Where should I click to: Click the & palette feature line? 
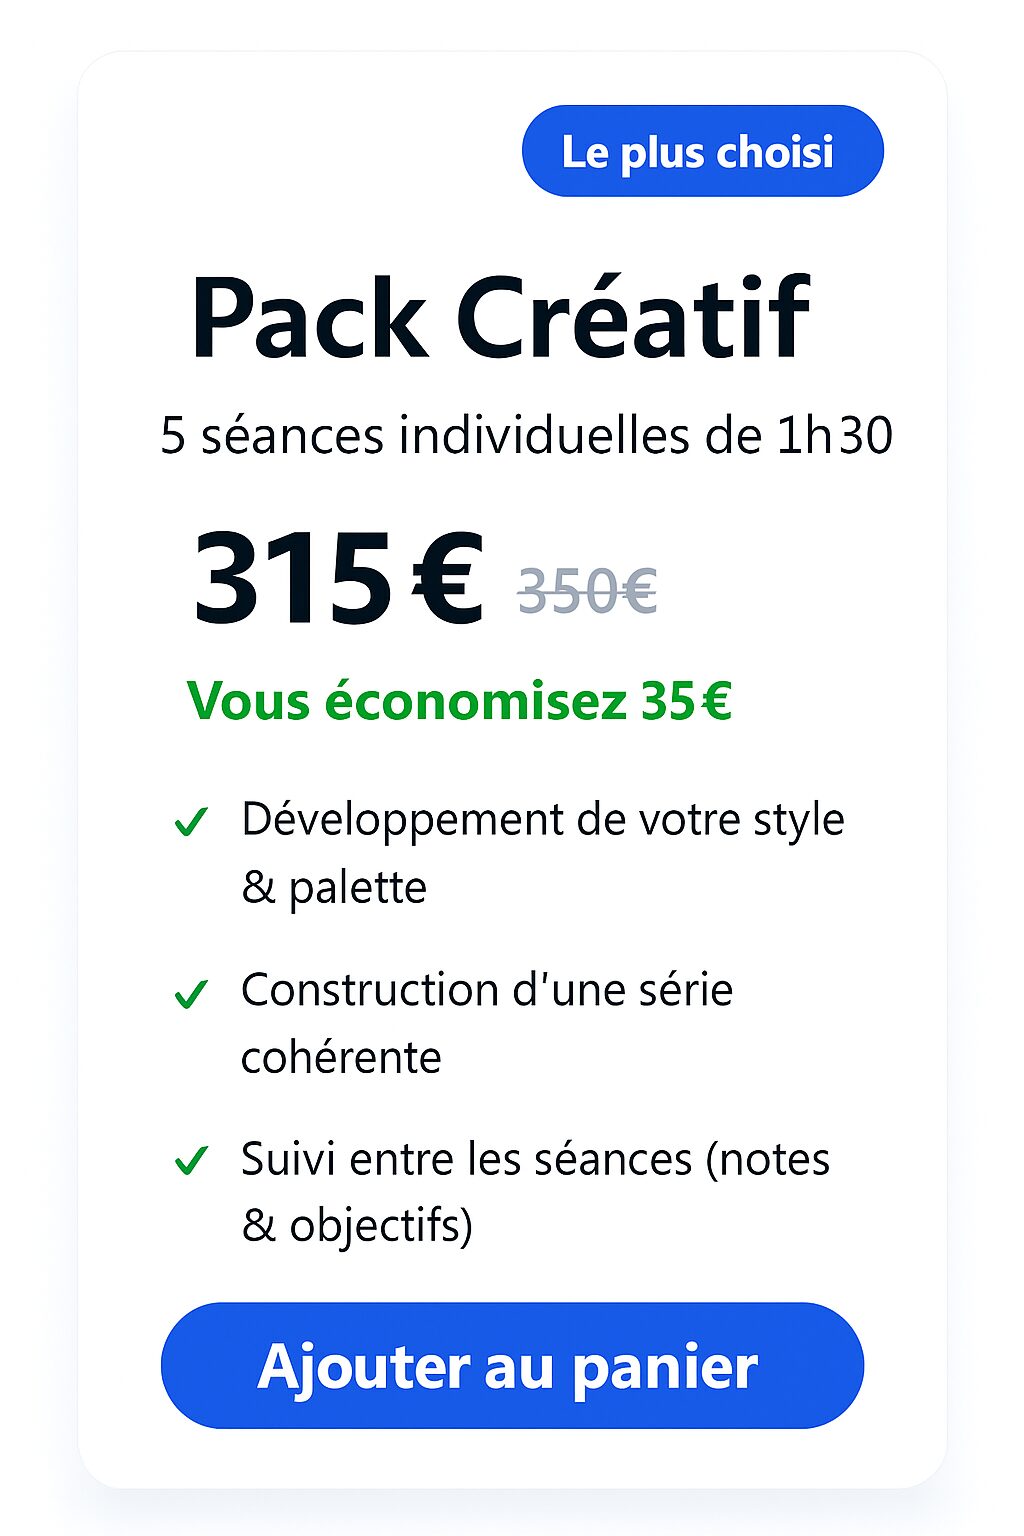click(x=334, y=887)
